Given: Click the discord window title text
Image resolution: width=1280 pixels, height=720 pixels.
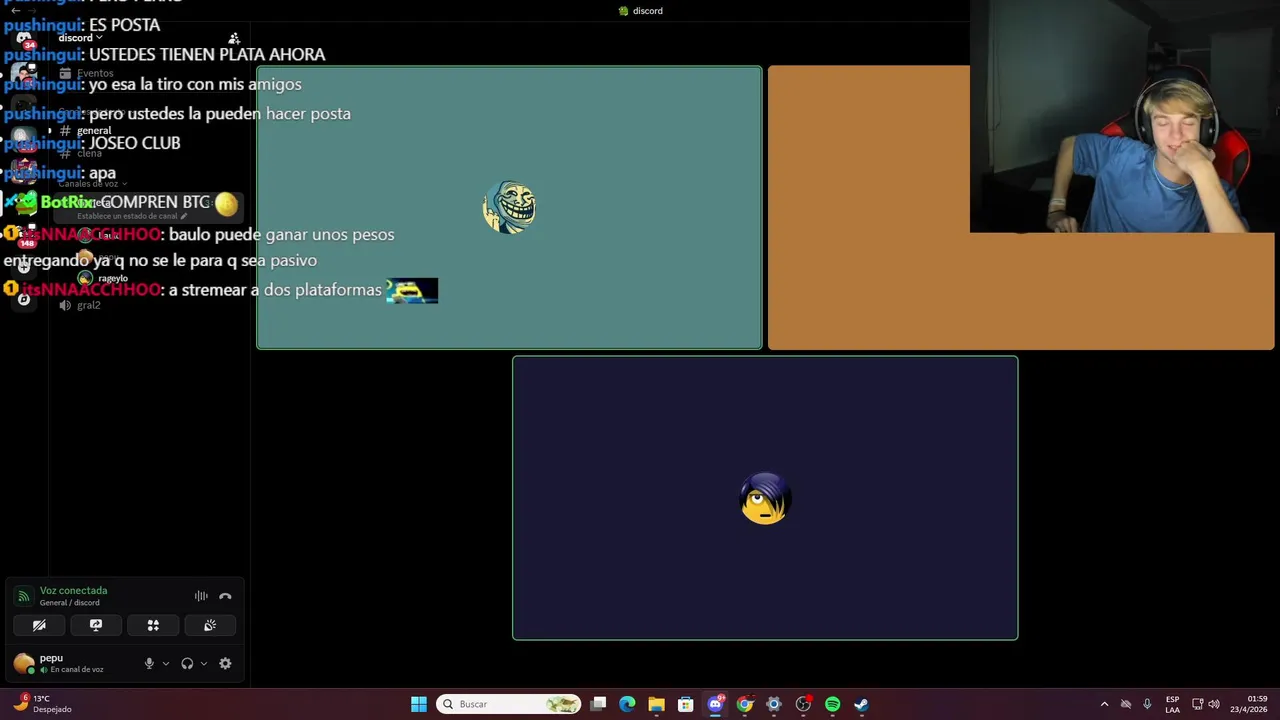Looking at the screenshot, I should pos(647,11).
